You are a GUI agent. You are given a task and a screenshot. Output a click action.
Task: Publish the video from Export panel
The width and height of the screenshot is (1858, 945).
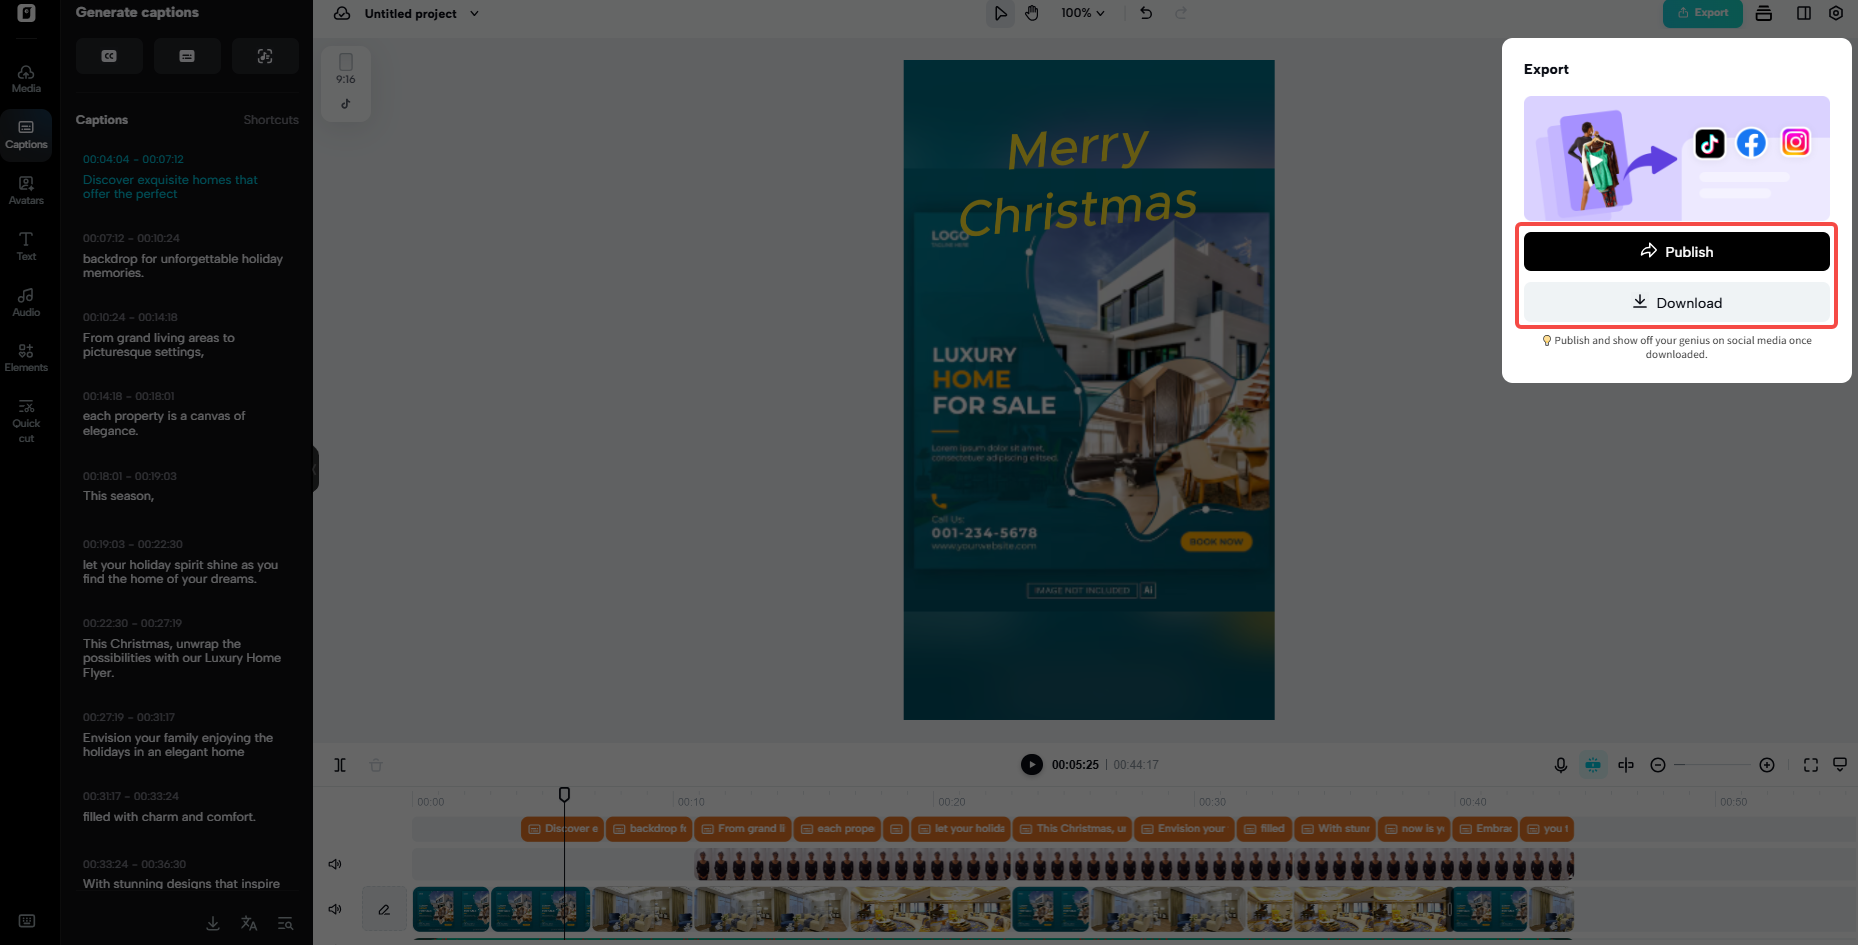tap(1676, 251)
